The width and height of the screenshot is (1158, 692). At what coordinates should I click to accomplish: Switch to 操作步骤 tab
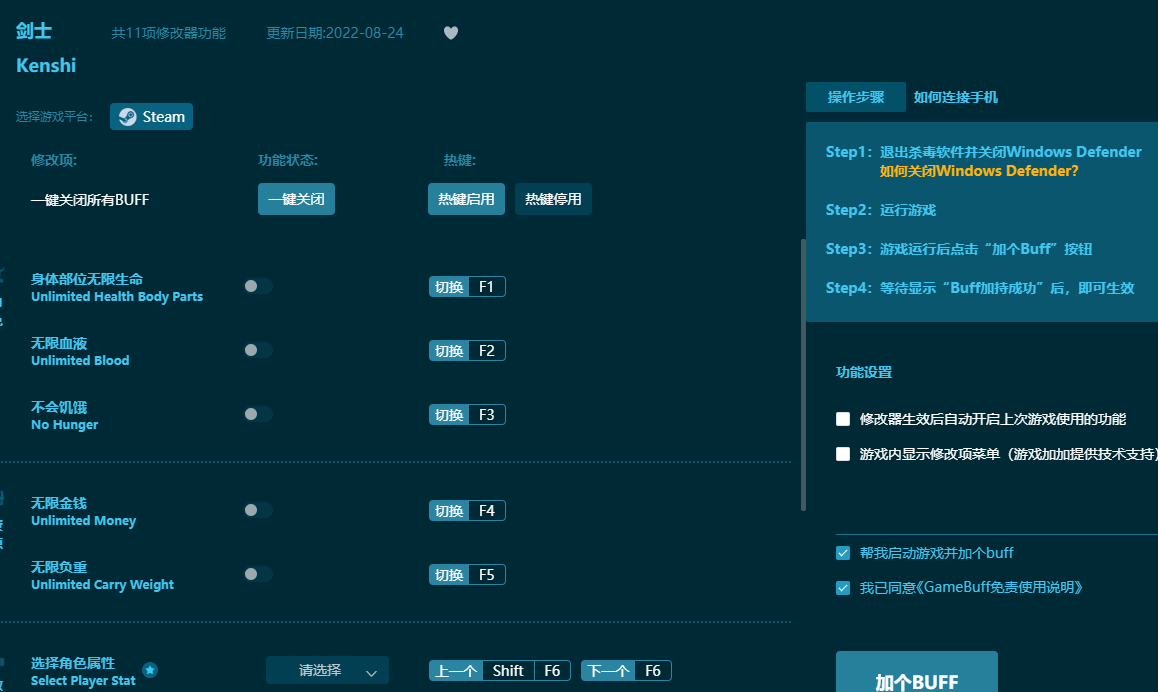tap(855, 97)
